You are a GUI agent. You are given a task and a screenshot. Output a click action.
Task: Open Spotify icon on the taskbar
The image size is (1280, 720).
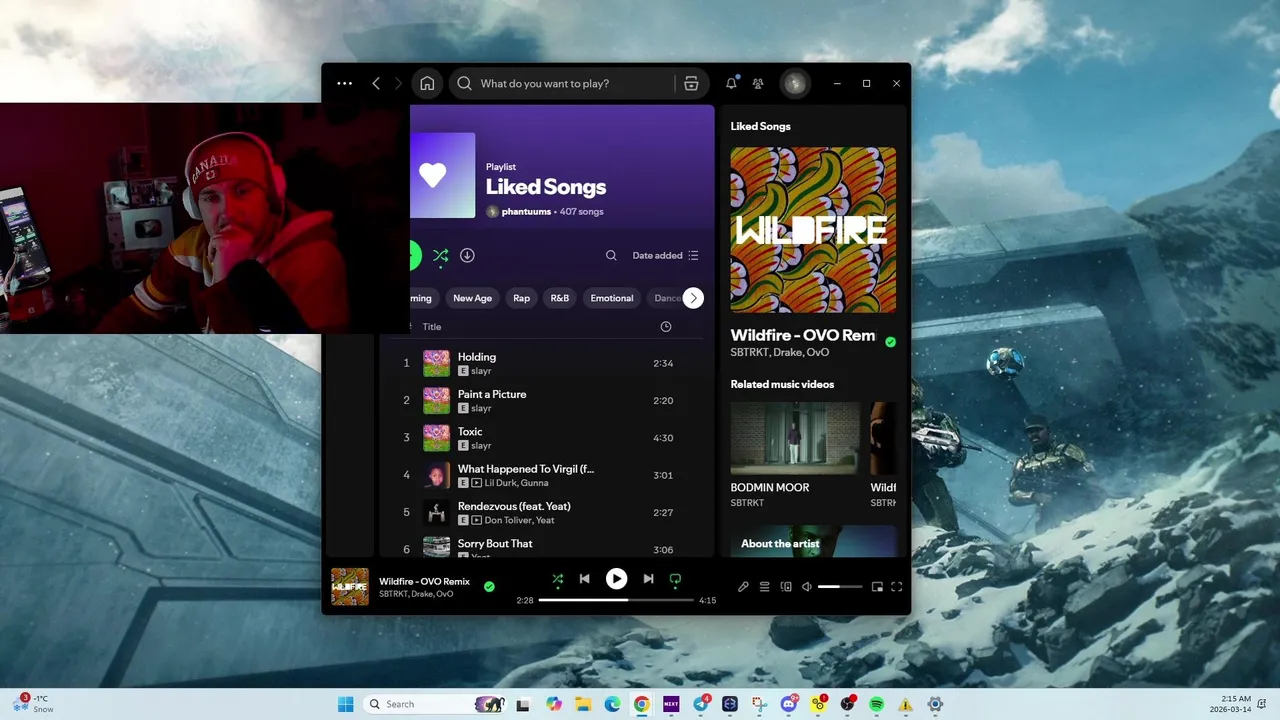click(876, 704)
